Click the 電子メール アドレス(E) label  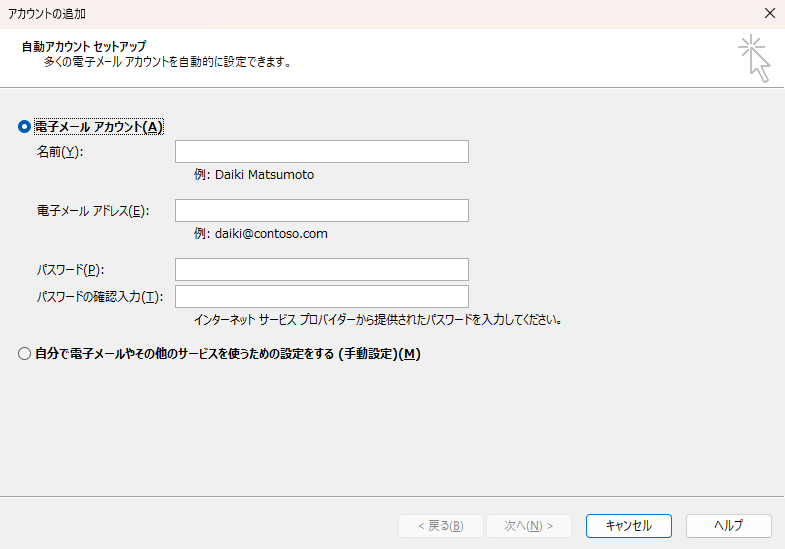click(91, 211)
